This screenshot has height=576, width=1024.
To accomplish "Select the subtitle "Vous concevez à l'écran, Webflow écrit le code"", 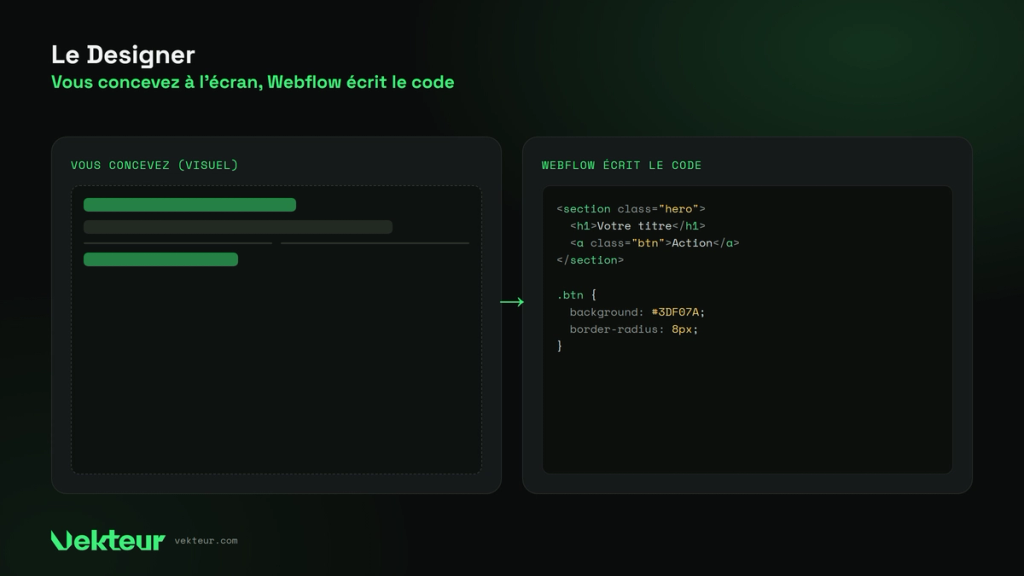I will tap(253, 82).
